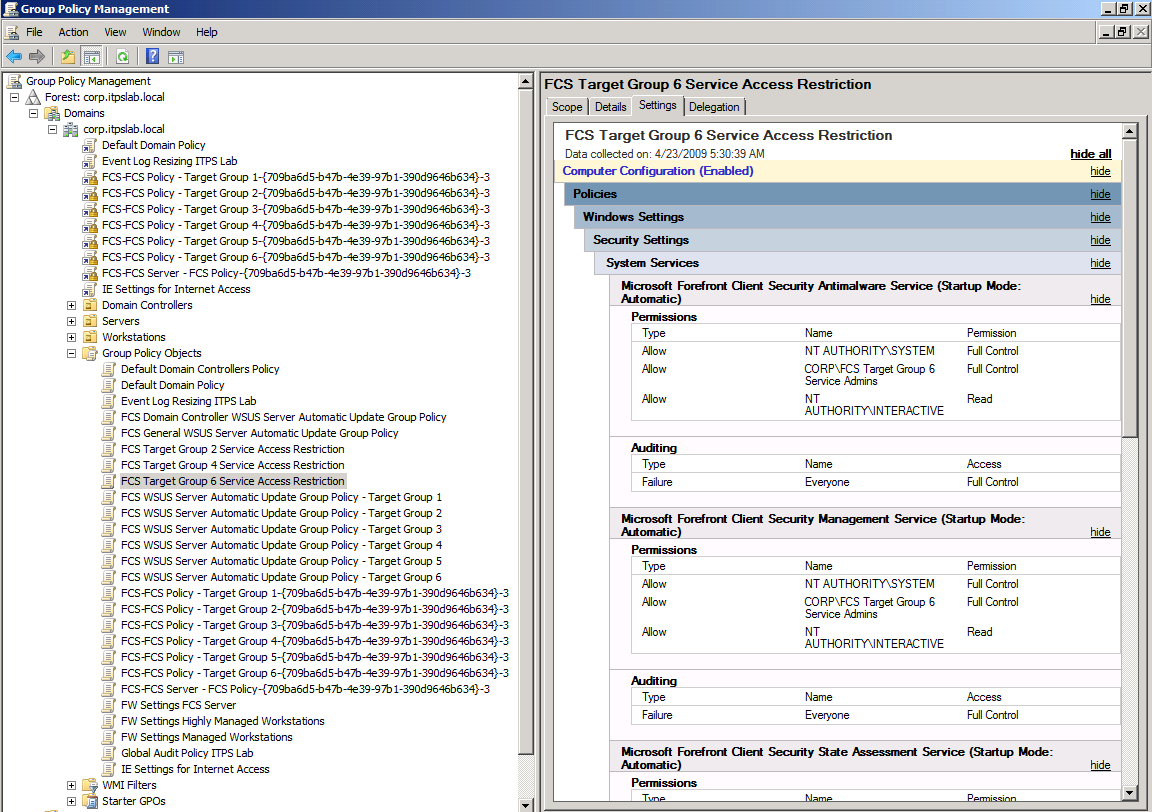Click the Back arrow toolbar icon
Viewport: 1152px width, 812px height.
point(14,57)
